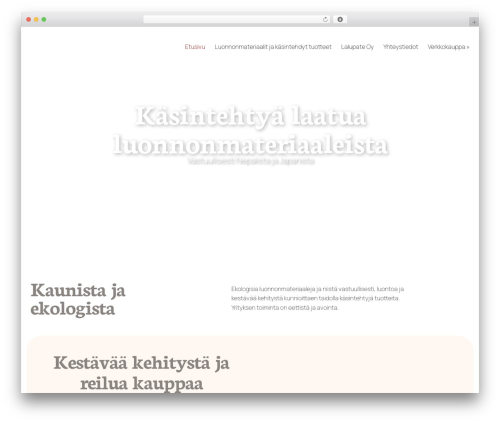Go to Yhteystiedot page
The width and height of the screenshot is (500, 423).
[401, 47]
